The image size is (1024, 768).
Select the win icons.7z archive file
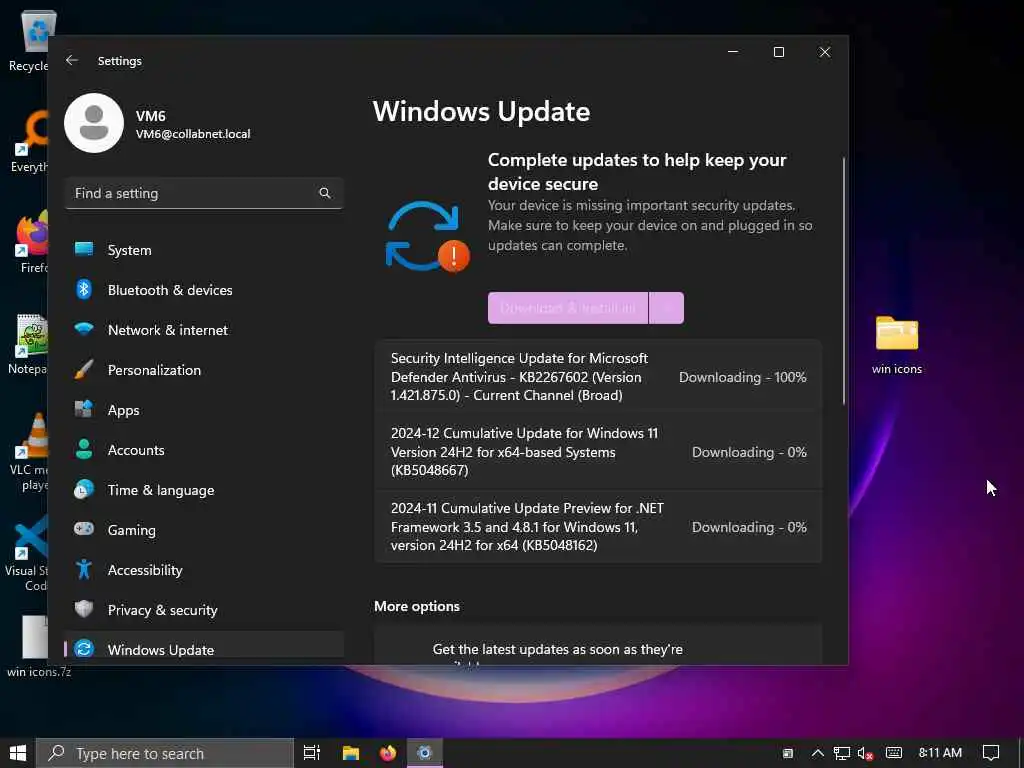coord(36,647)
